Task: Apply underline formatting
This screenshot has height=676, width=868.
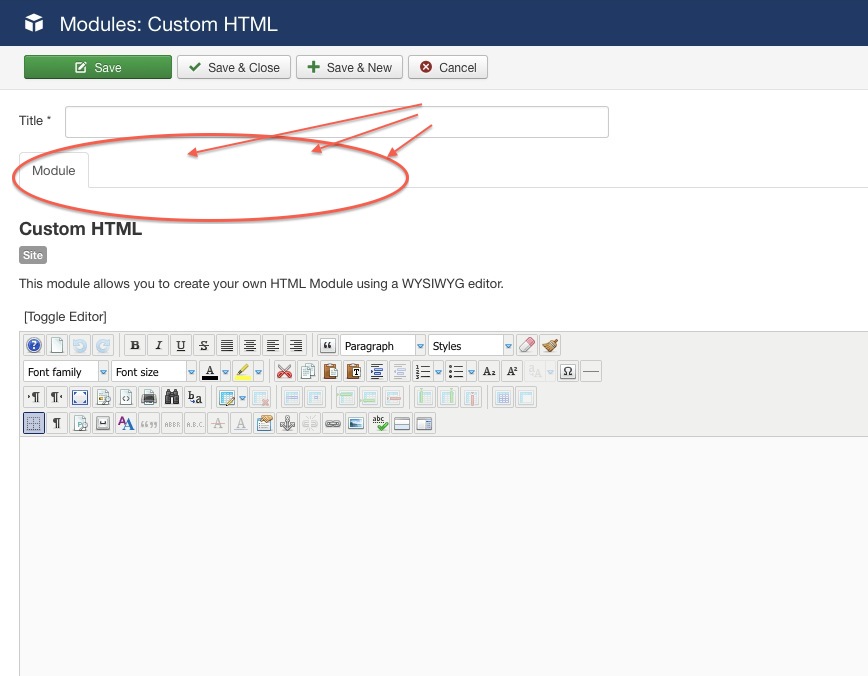Action: [x=180, y=345]
